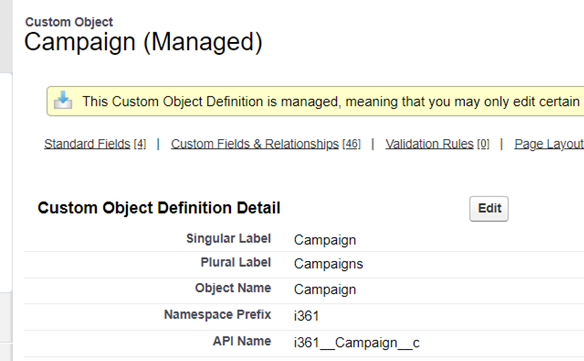Click the Namespace Prefix field label

[x=218, y=314]
